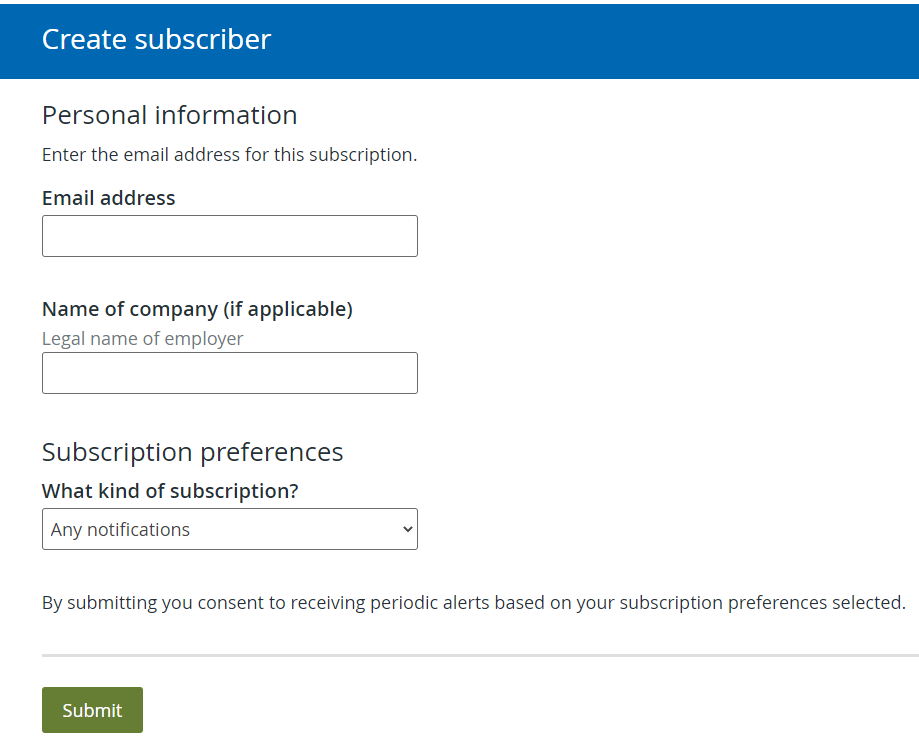Click the Email address input field
The image size is (919, 742).
[230, 236]
